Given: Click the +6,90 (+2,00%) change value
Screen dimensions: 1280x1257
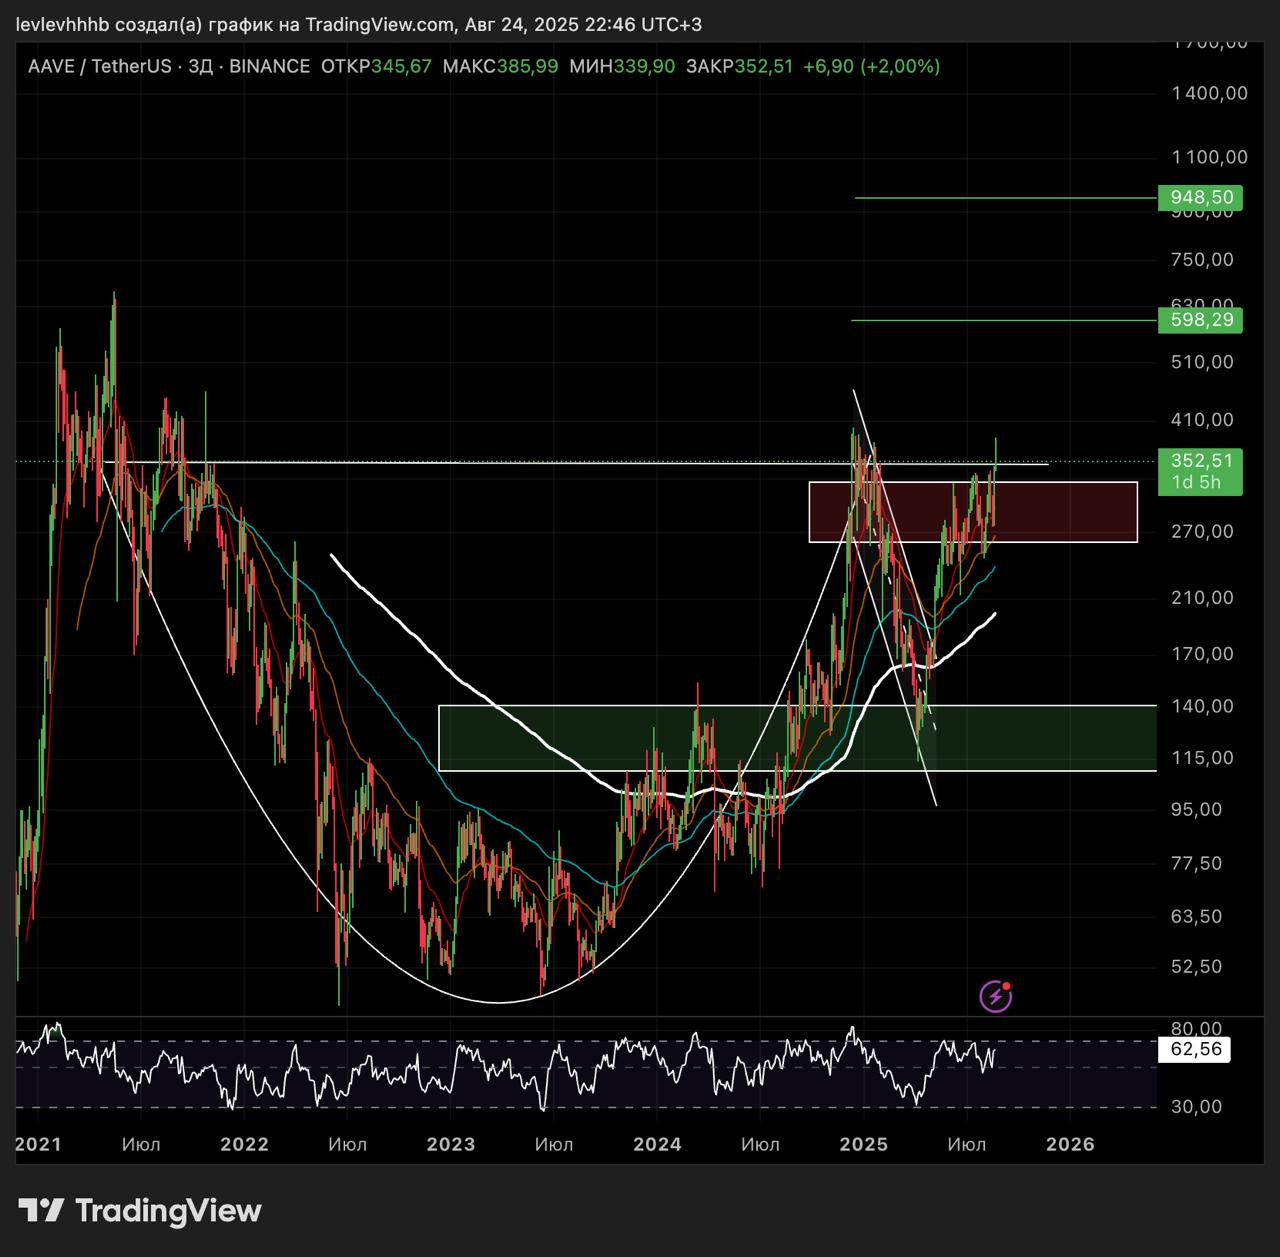Looking at the screenshot, I should click(x=872, y=67).
